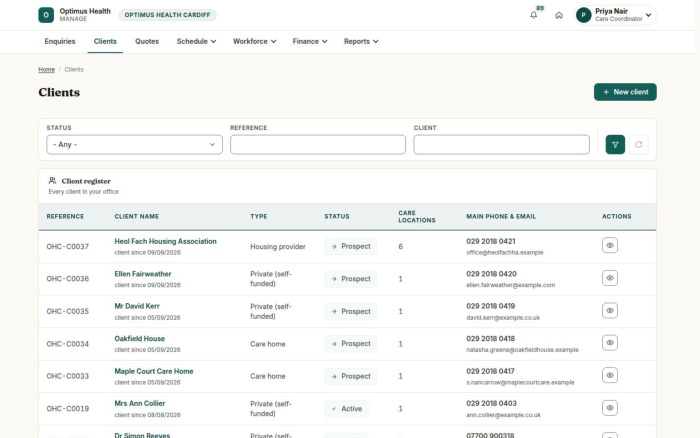Click email david.kerr@example.co.uk

tap(503, 317)
